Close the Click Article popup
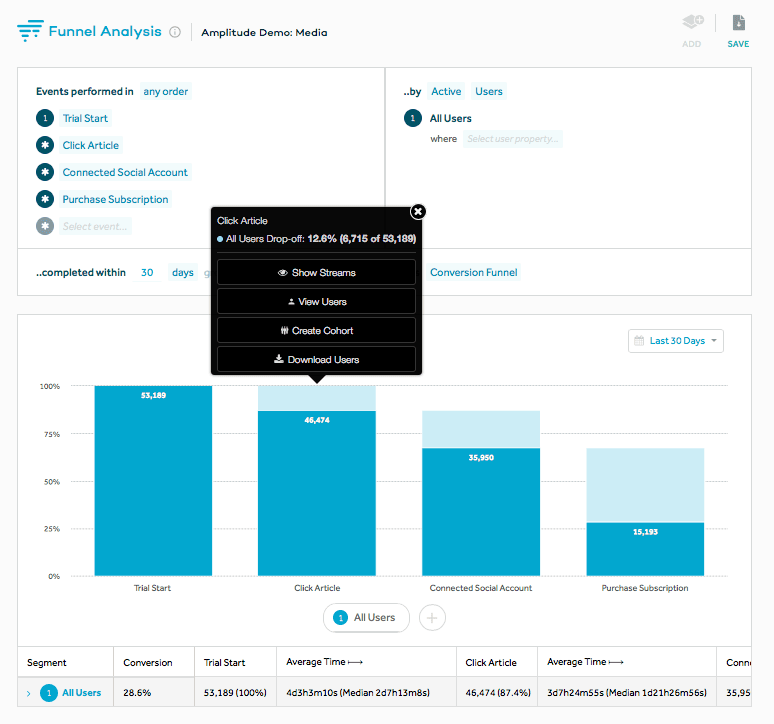The height and width of the screenshot is (724, 774). pyautogui.click(x=418, y=211)
